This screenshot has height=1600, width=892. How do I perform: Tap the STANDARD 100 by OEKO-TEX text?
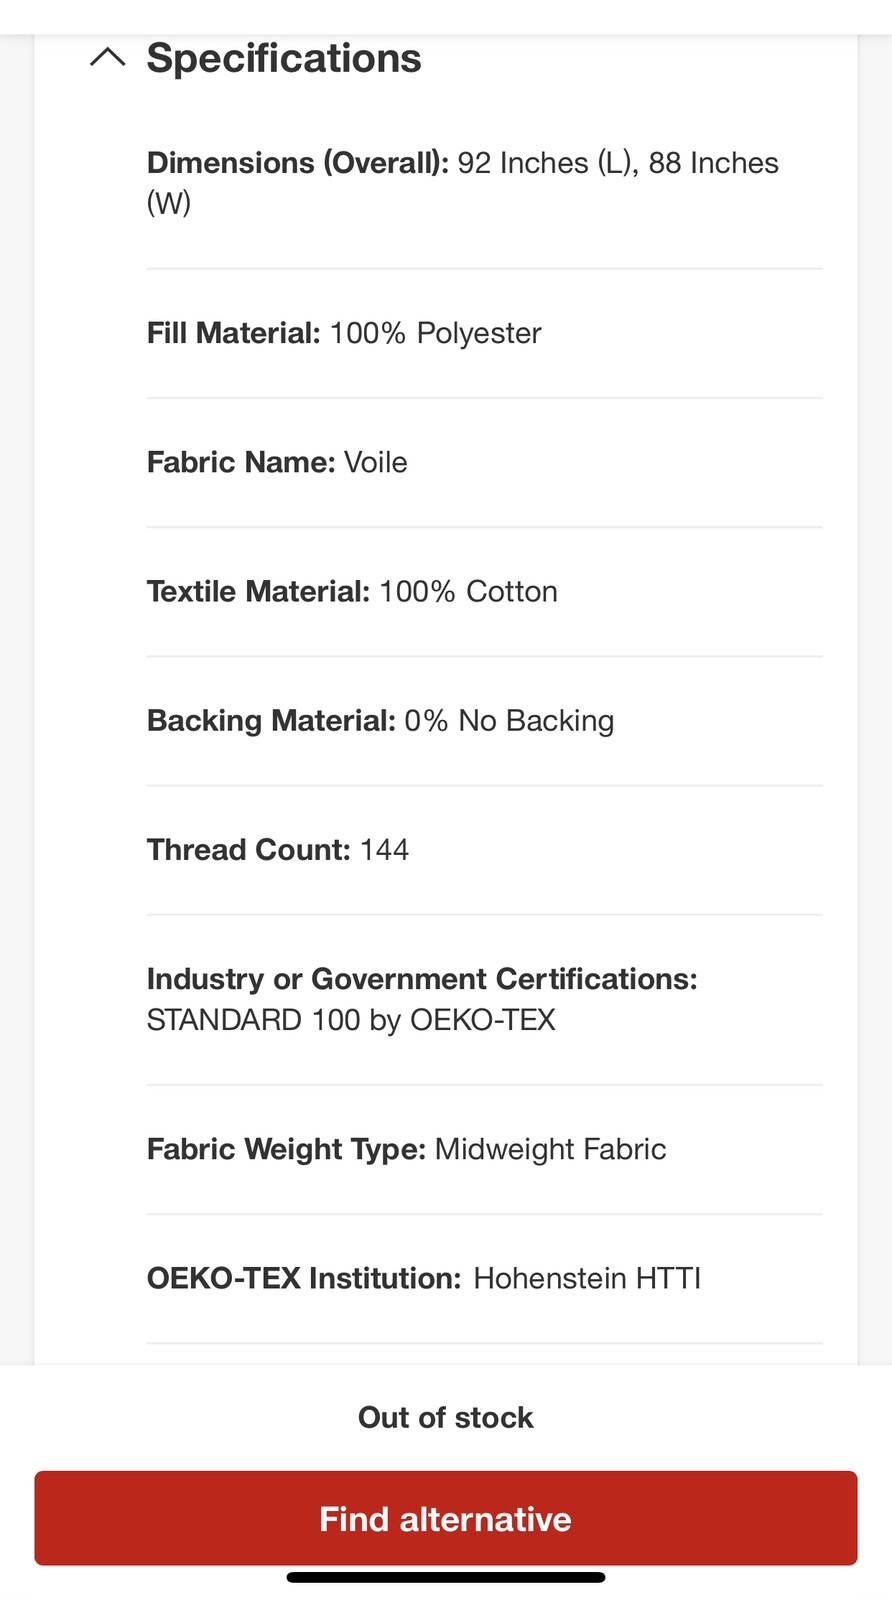pos(351,1020)
